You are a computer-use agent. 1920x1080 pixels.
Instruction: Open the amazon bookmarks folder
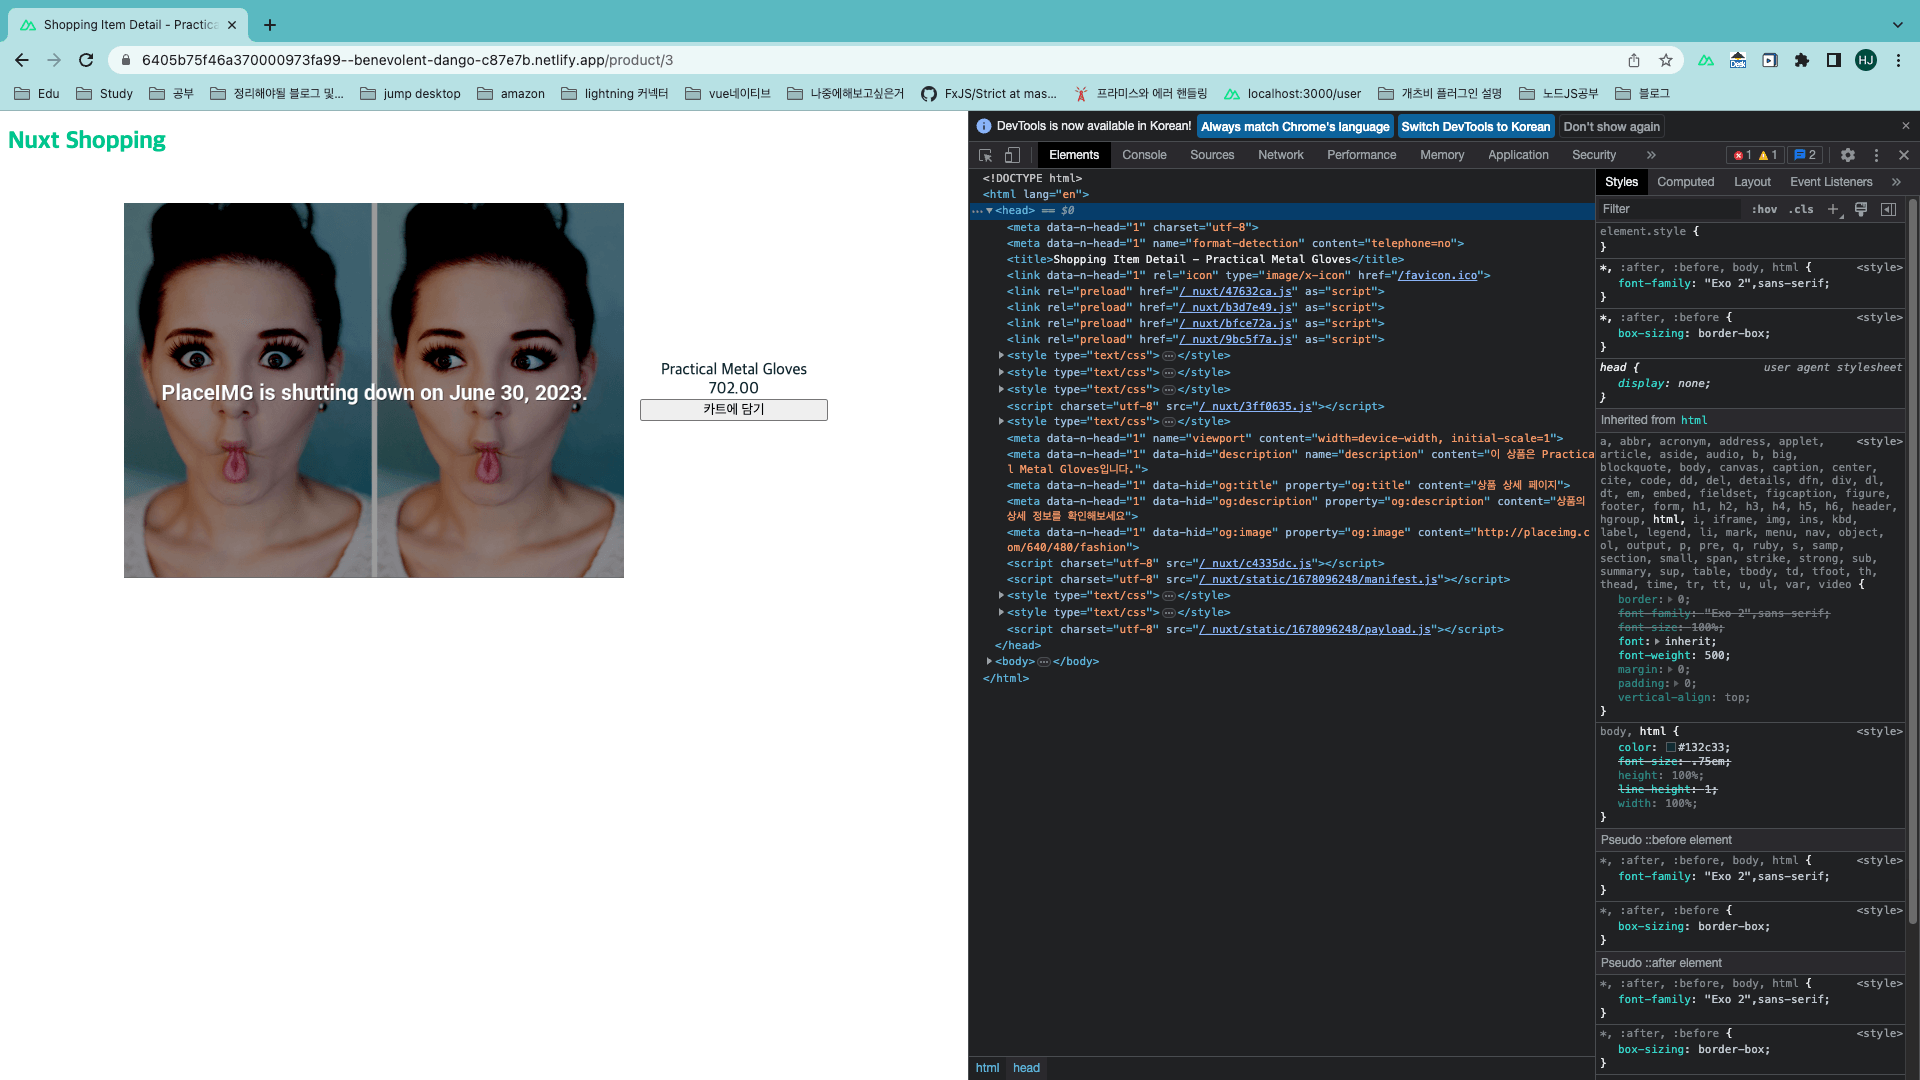click(511, 93)
